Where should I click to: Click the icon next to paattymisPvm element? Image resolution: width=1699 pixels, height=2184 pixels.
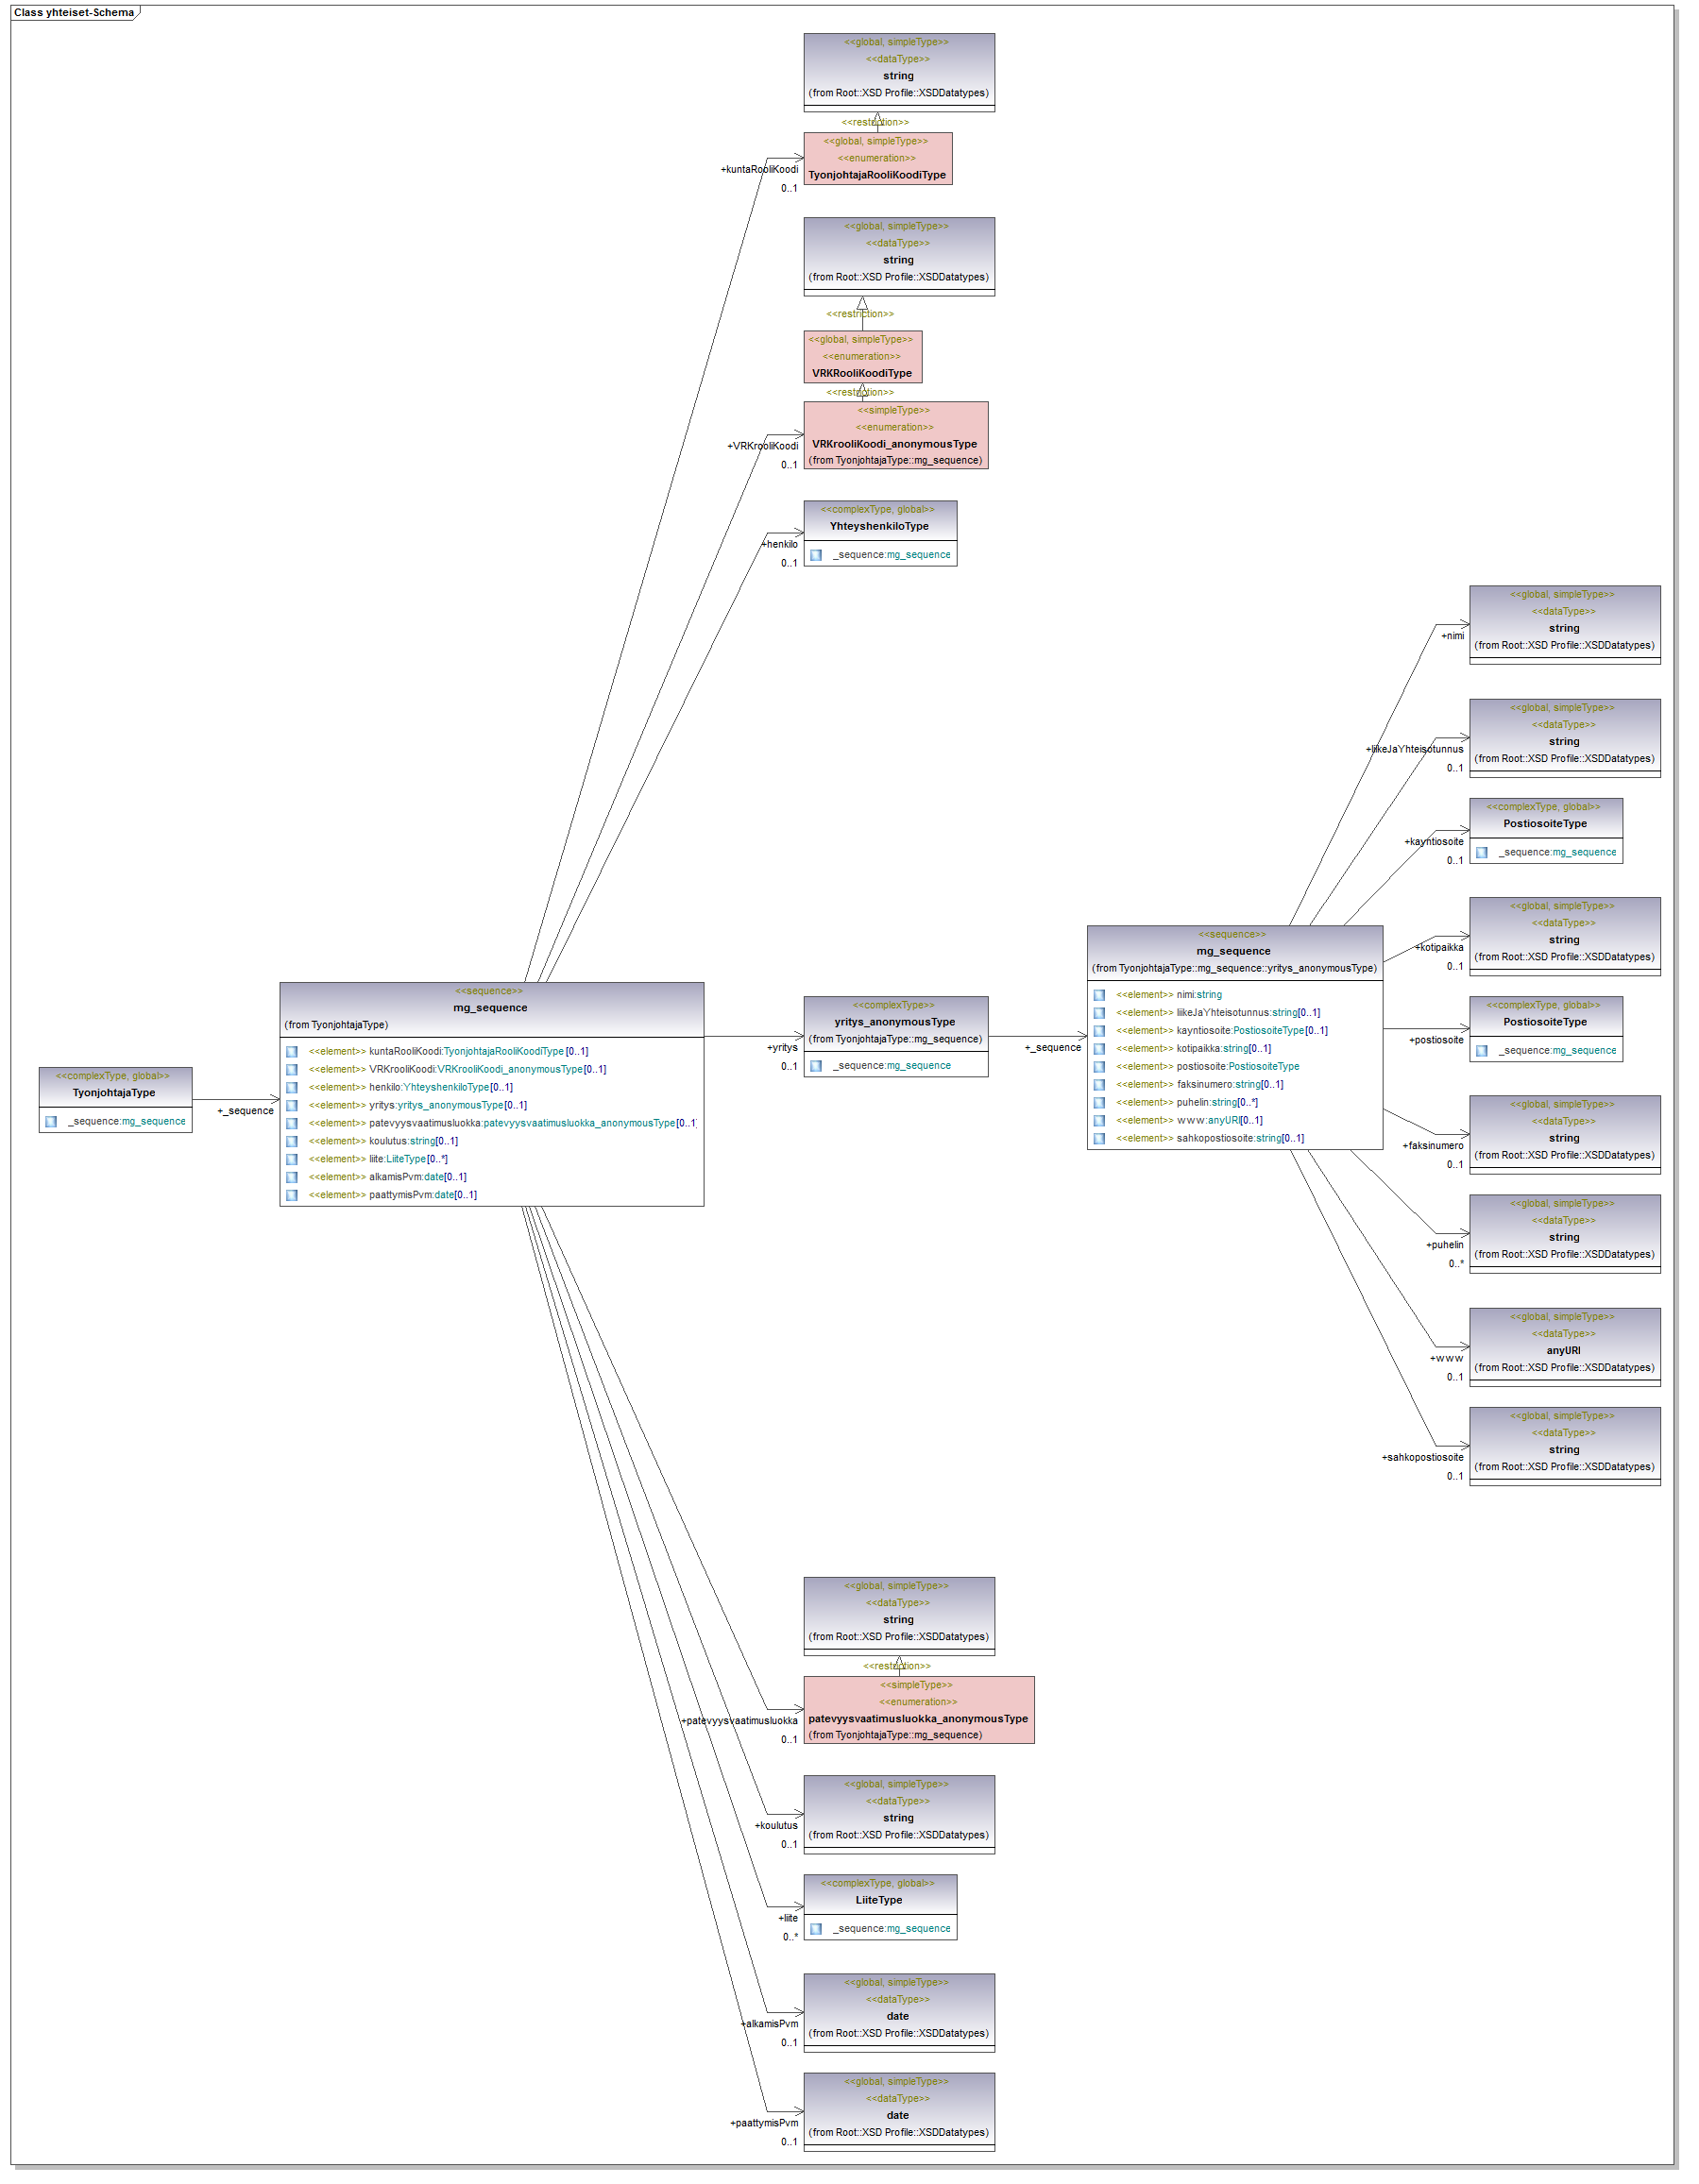click(x=292, y=1196)
